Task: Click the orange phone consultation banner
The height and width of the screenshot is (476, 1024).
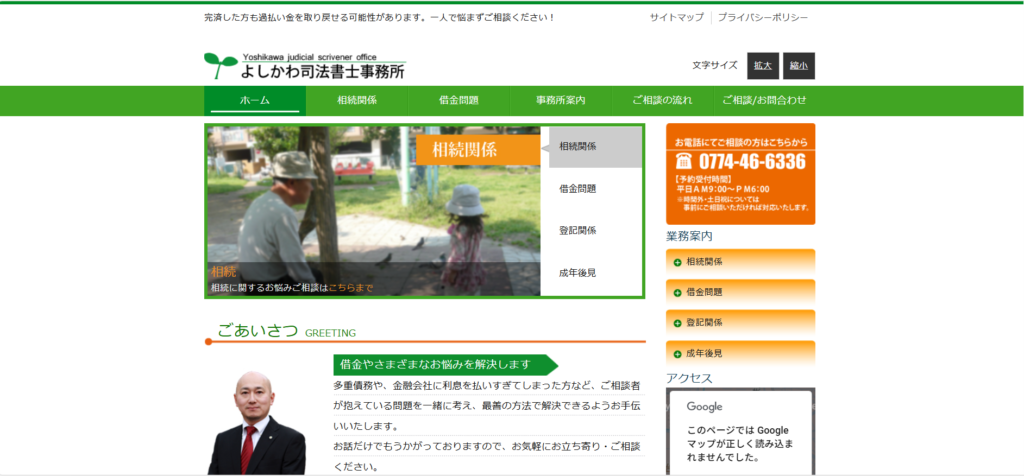Action: tap(740, 174)
